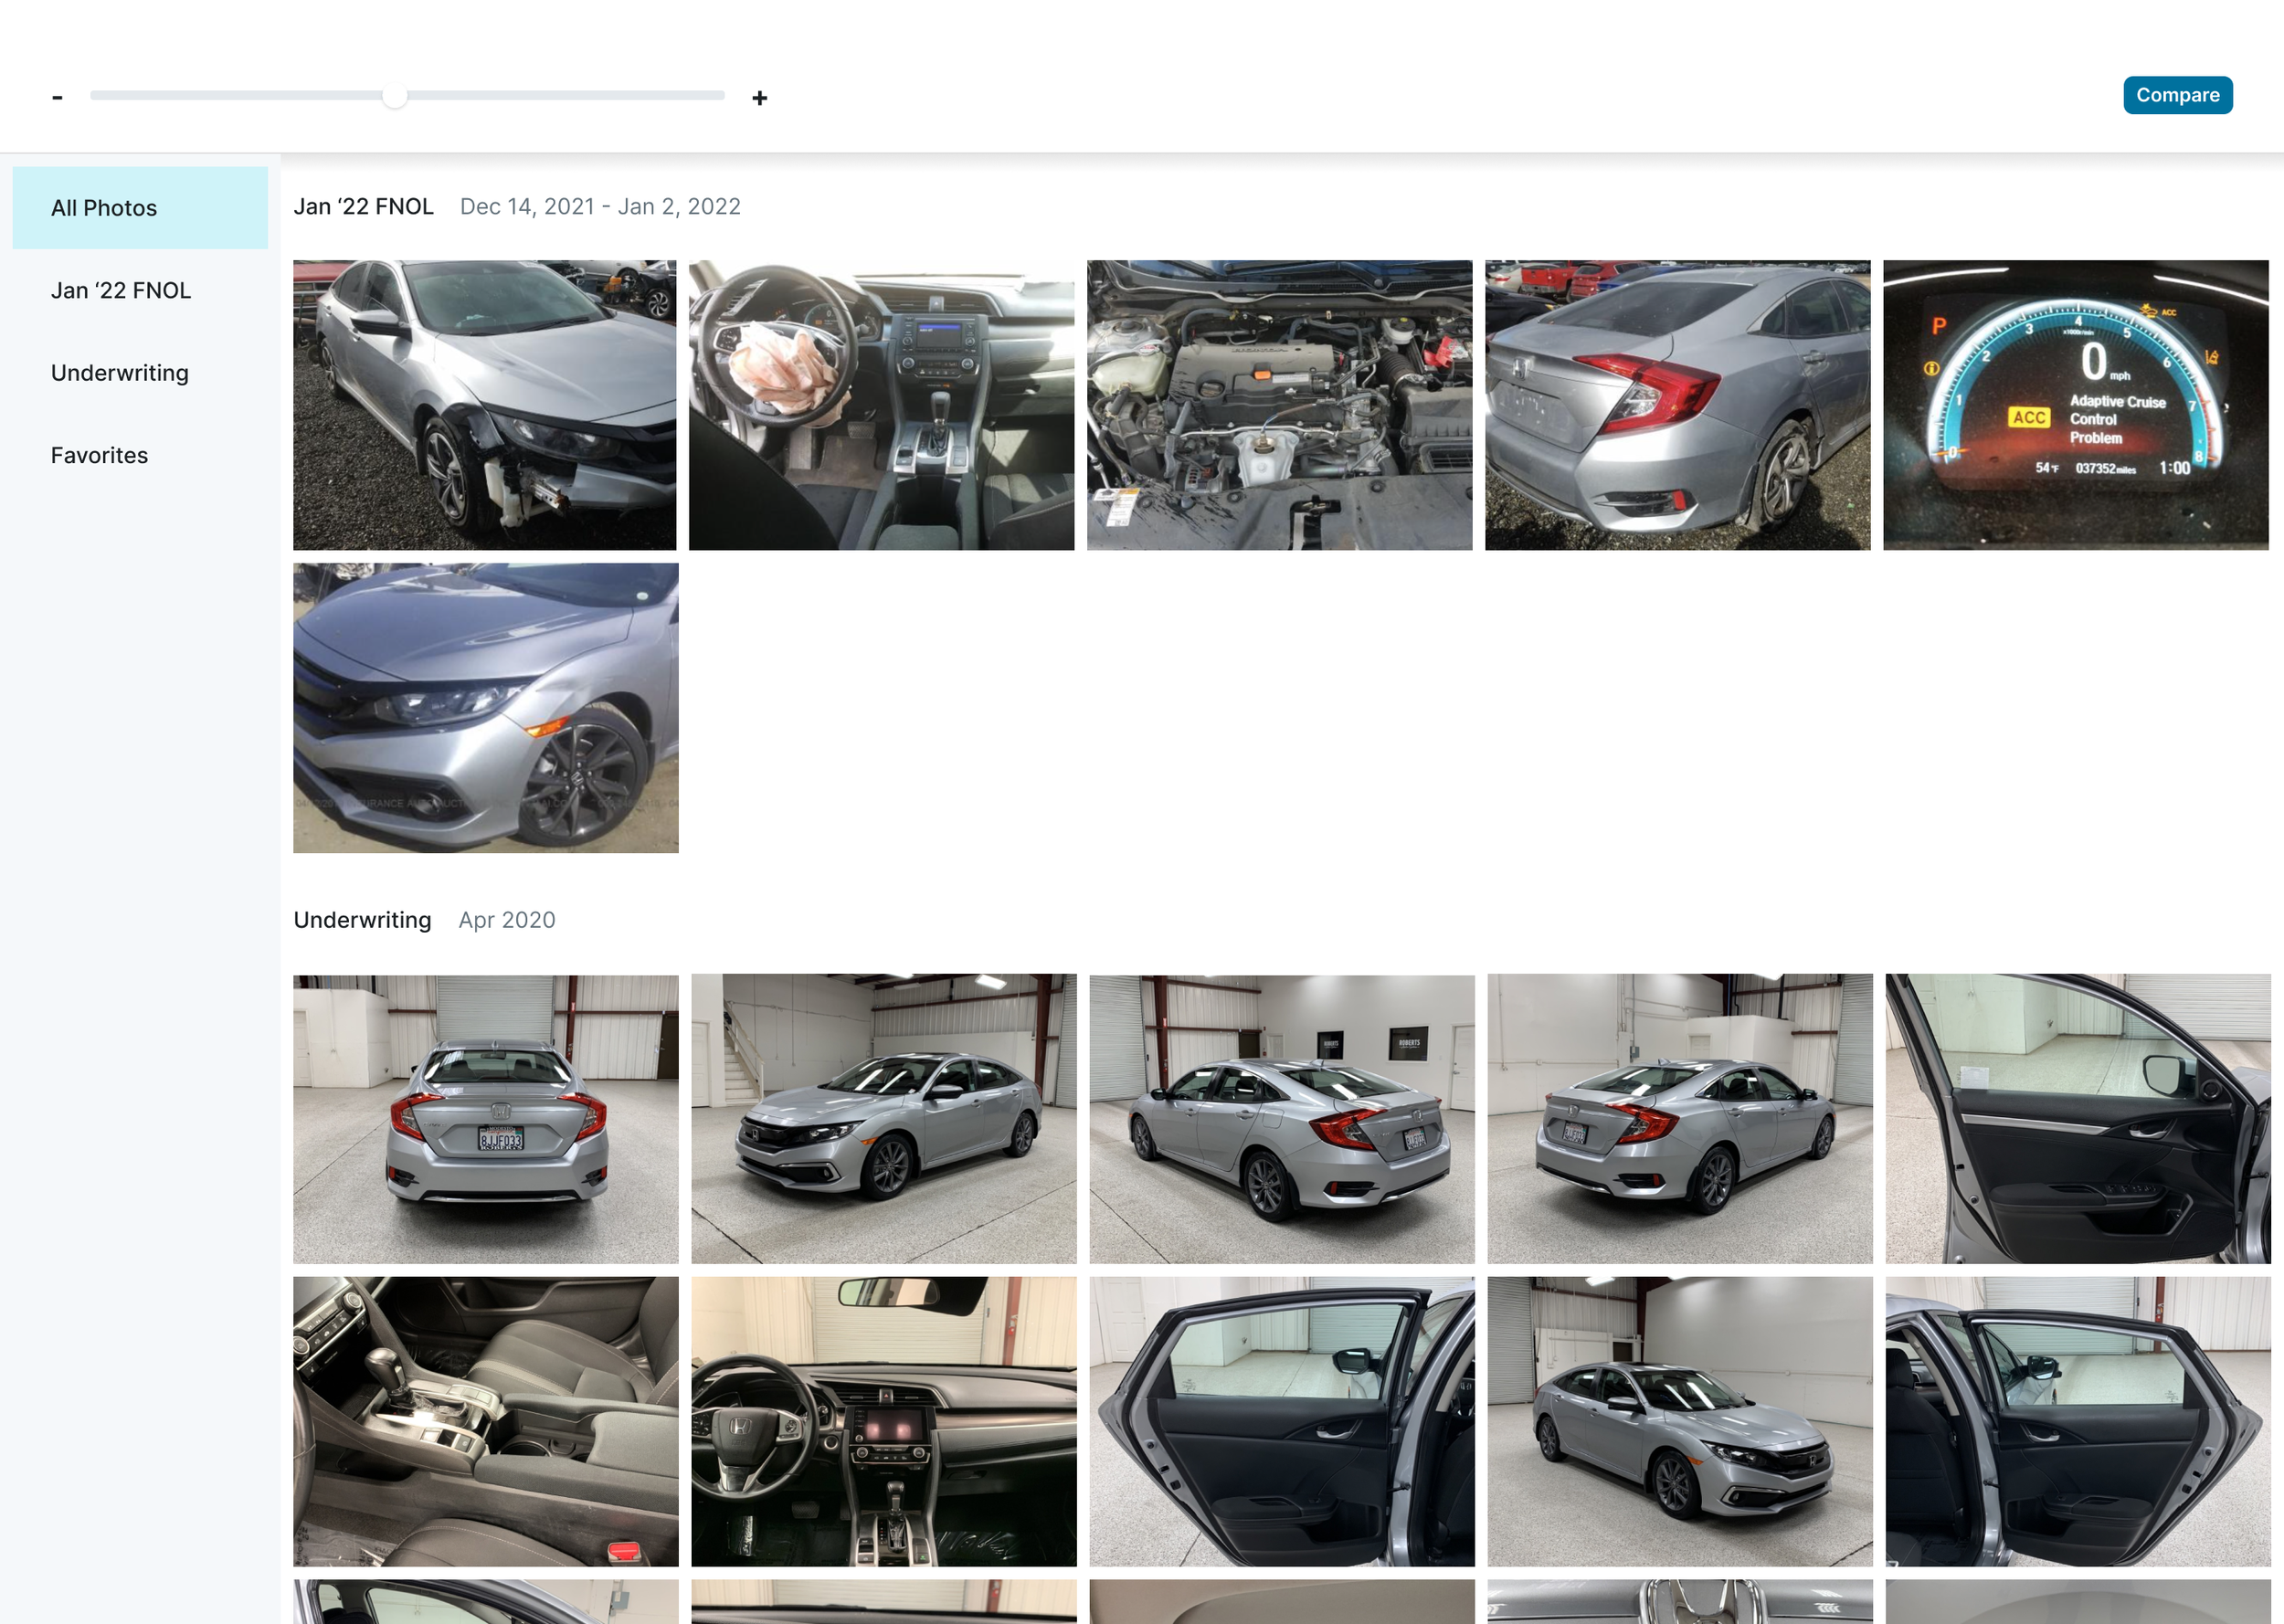Open the Compare tool
This screenshot has height=1624, width=2284.
coord(2178,94)
